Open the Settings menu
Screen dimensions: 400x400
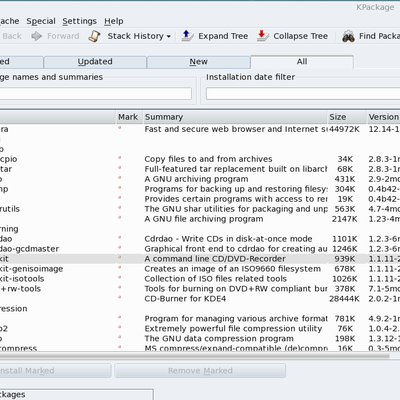click(79, 21)
